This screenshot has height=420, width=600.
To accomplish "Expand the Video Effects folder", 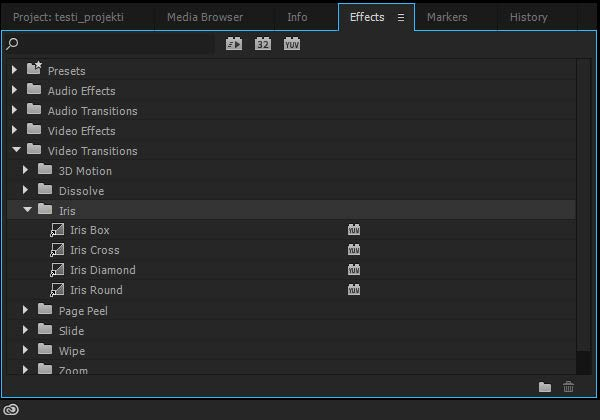I will click(x=15, y=130).
